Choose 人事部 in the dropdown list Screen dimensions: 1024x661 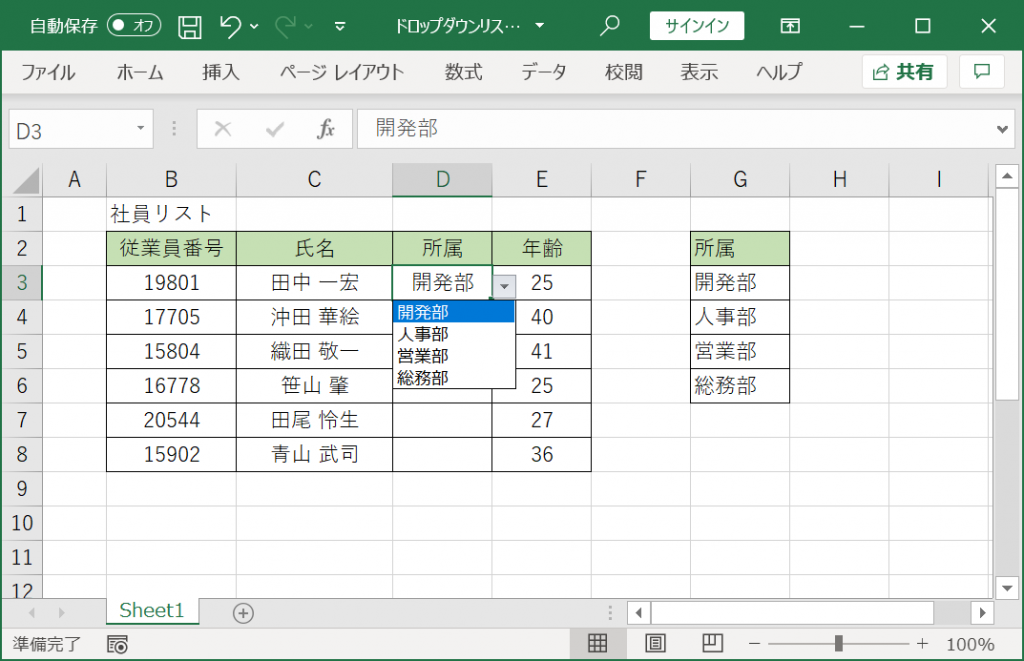(x=453, y=334)
